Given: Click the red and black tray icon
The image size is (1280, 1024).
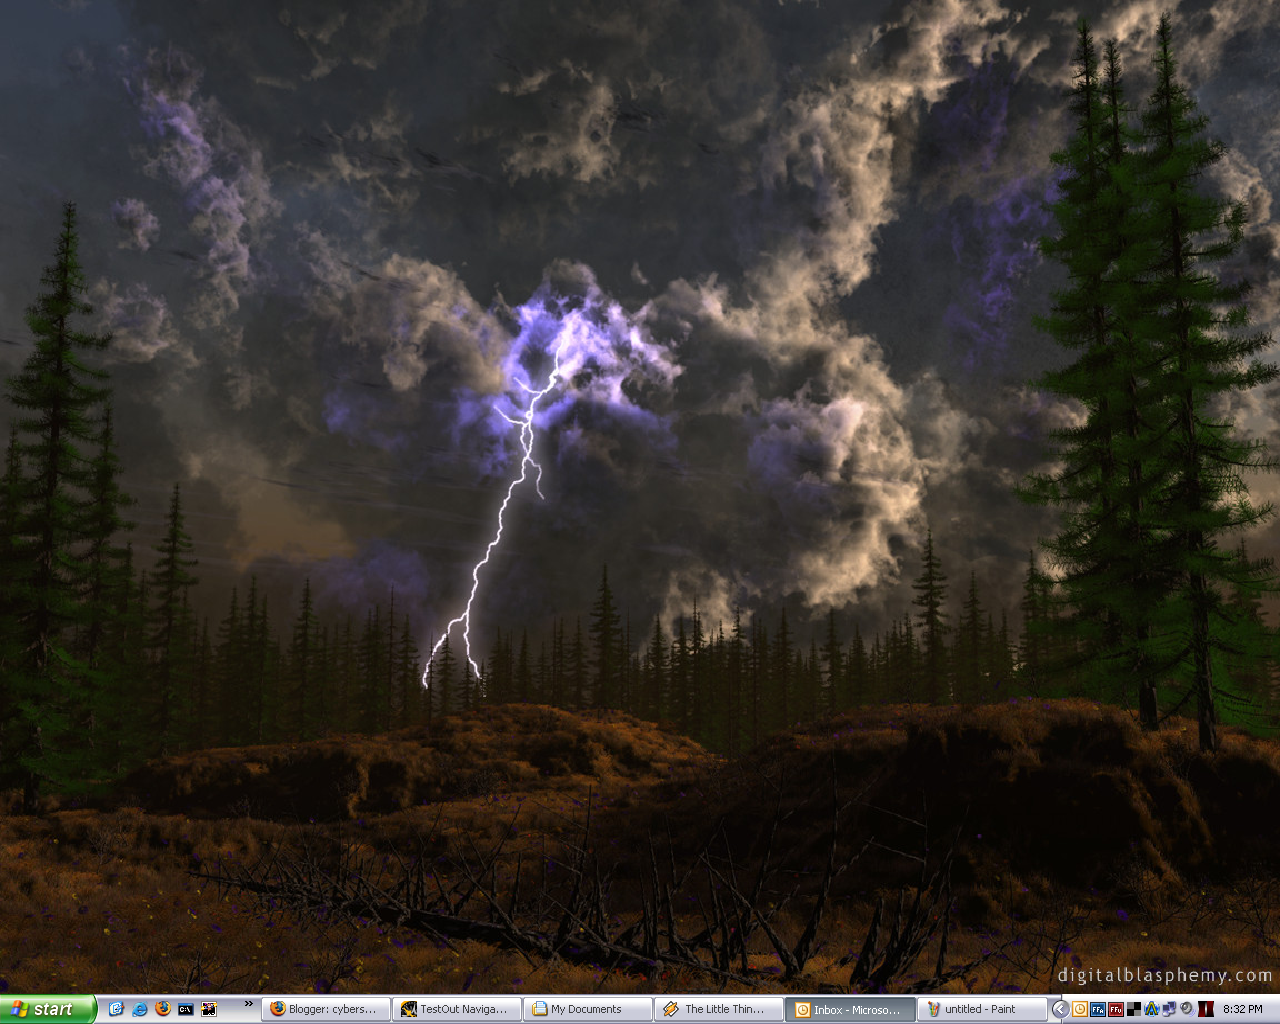Looking at the screenshot, I should 1205,1009.
